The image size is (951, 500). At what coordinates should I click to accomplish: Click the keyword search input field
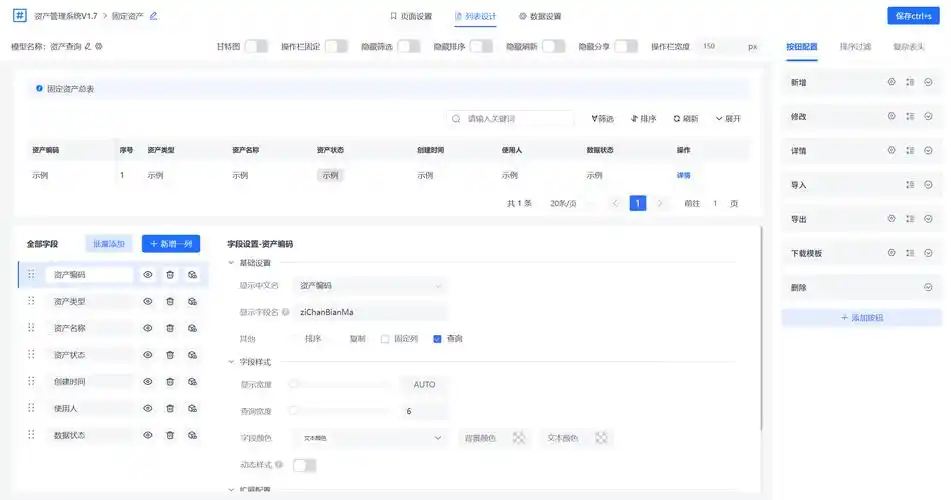click(510, 118)
